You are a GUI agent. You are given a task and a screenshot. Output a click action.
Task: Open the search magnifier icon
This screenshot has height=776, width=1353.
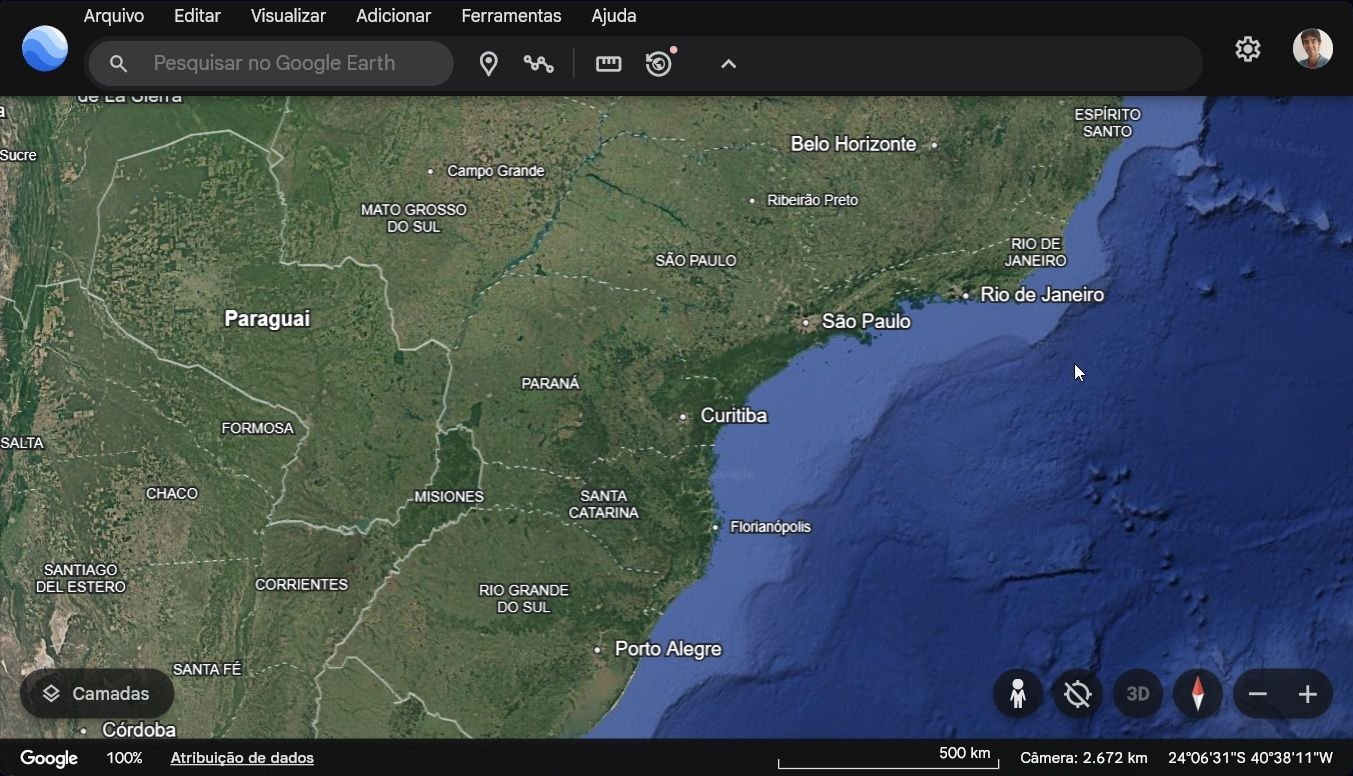[x=118, y=63]
